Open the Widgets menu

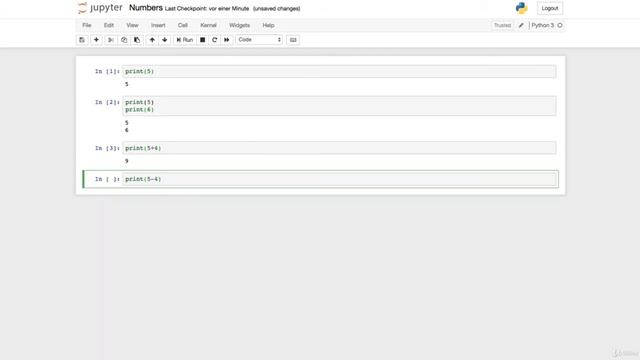click(239, 25)
